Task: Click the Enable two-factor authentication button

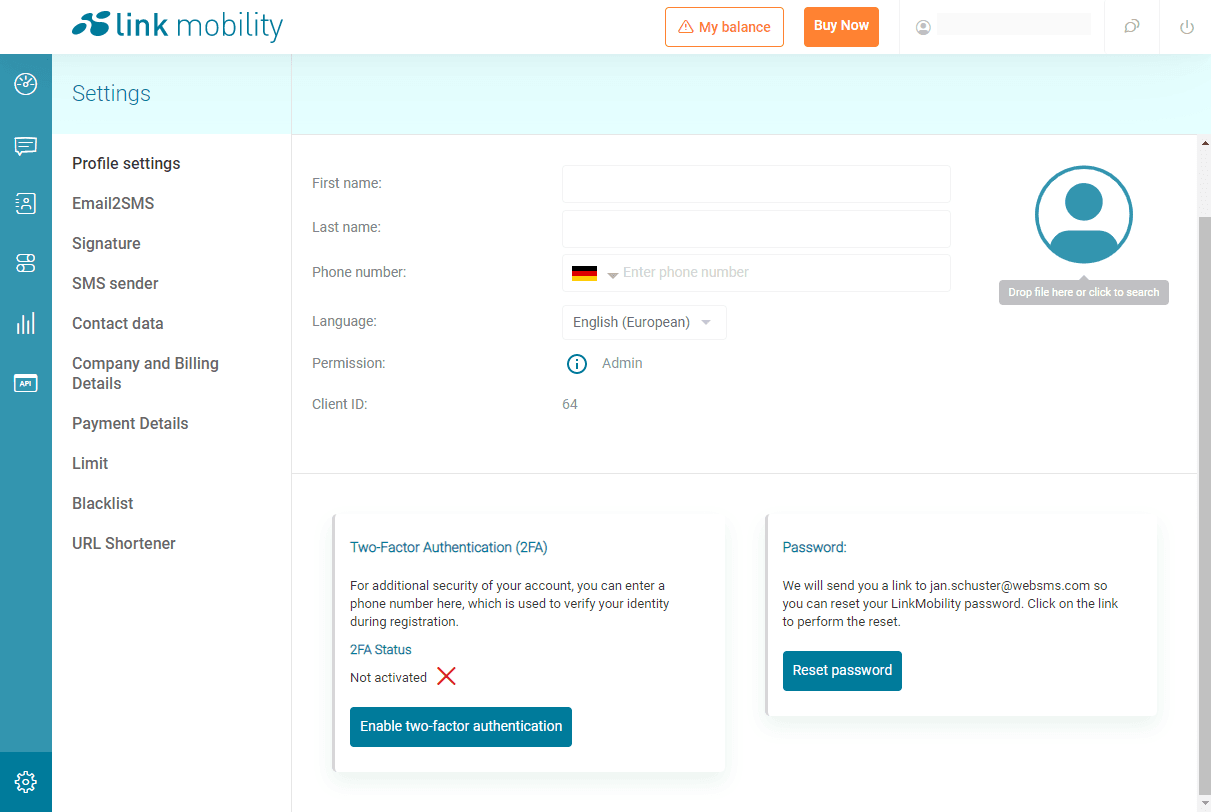Action: 460,727
